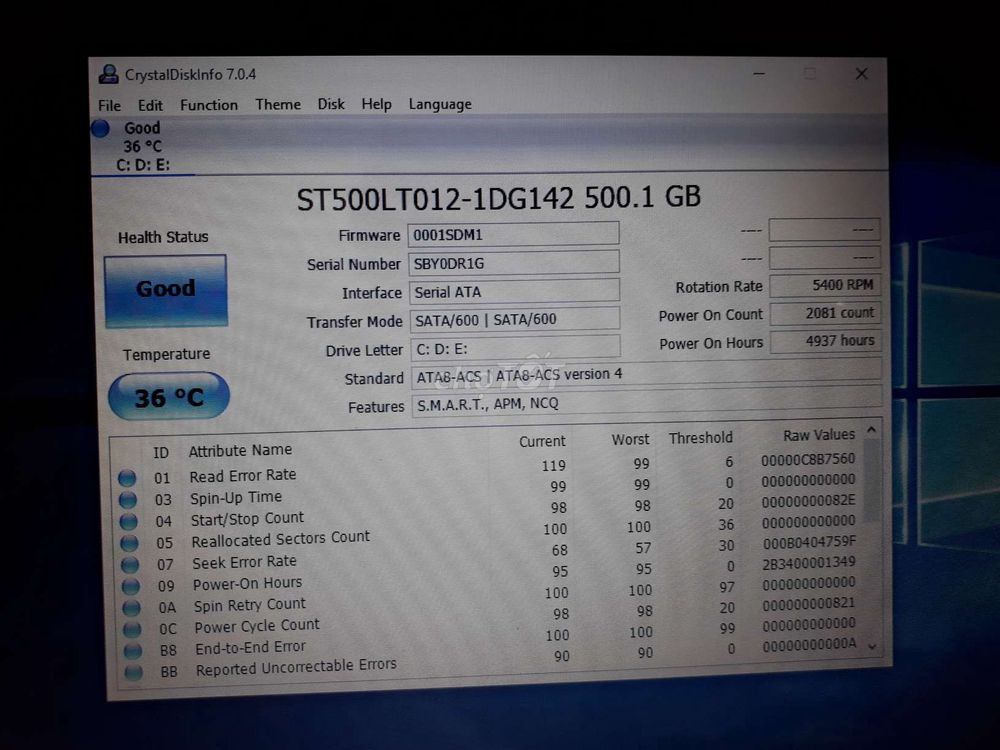Click the Firmware field 0001SDM1
The width and height of the screenshot is (1000, 750).
coord(513,234)
